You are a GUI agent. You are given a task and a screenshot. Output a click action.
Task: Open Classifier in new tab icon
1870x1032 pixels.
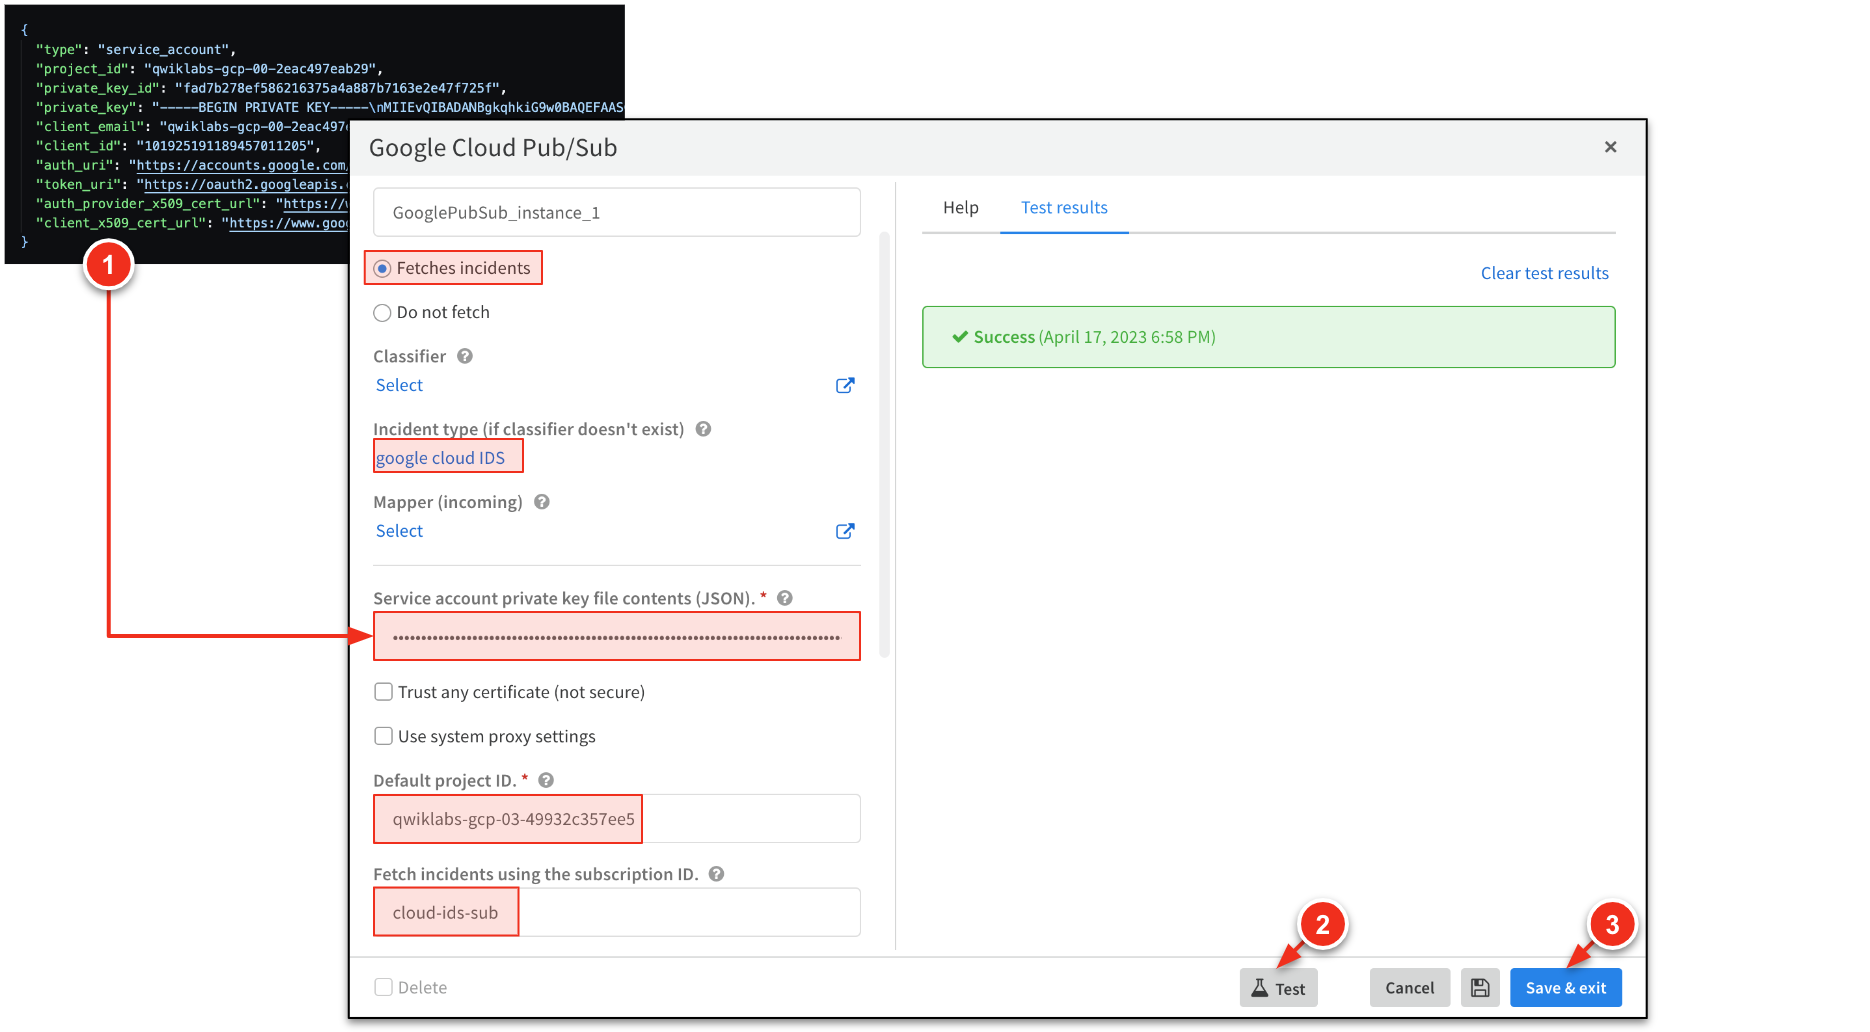(845, 386)
